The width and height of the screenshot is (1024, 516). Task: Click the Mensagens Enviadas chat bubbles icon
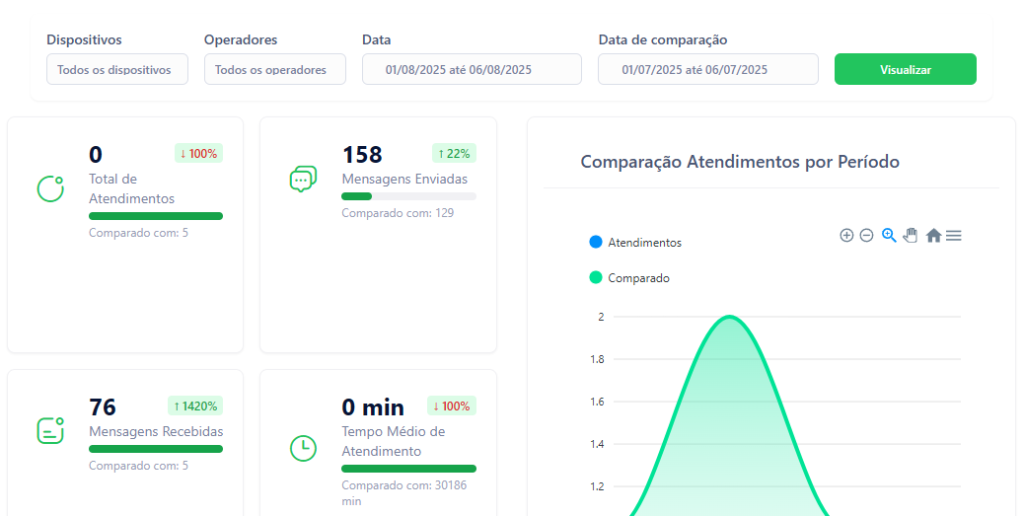click(303, 179)
